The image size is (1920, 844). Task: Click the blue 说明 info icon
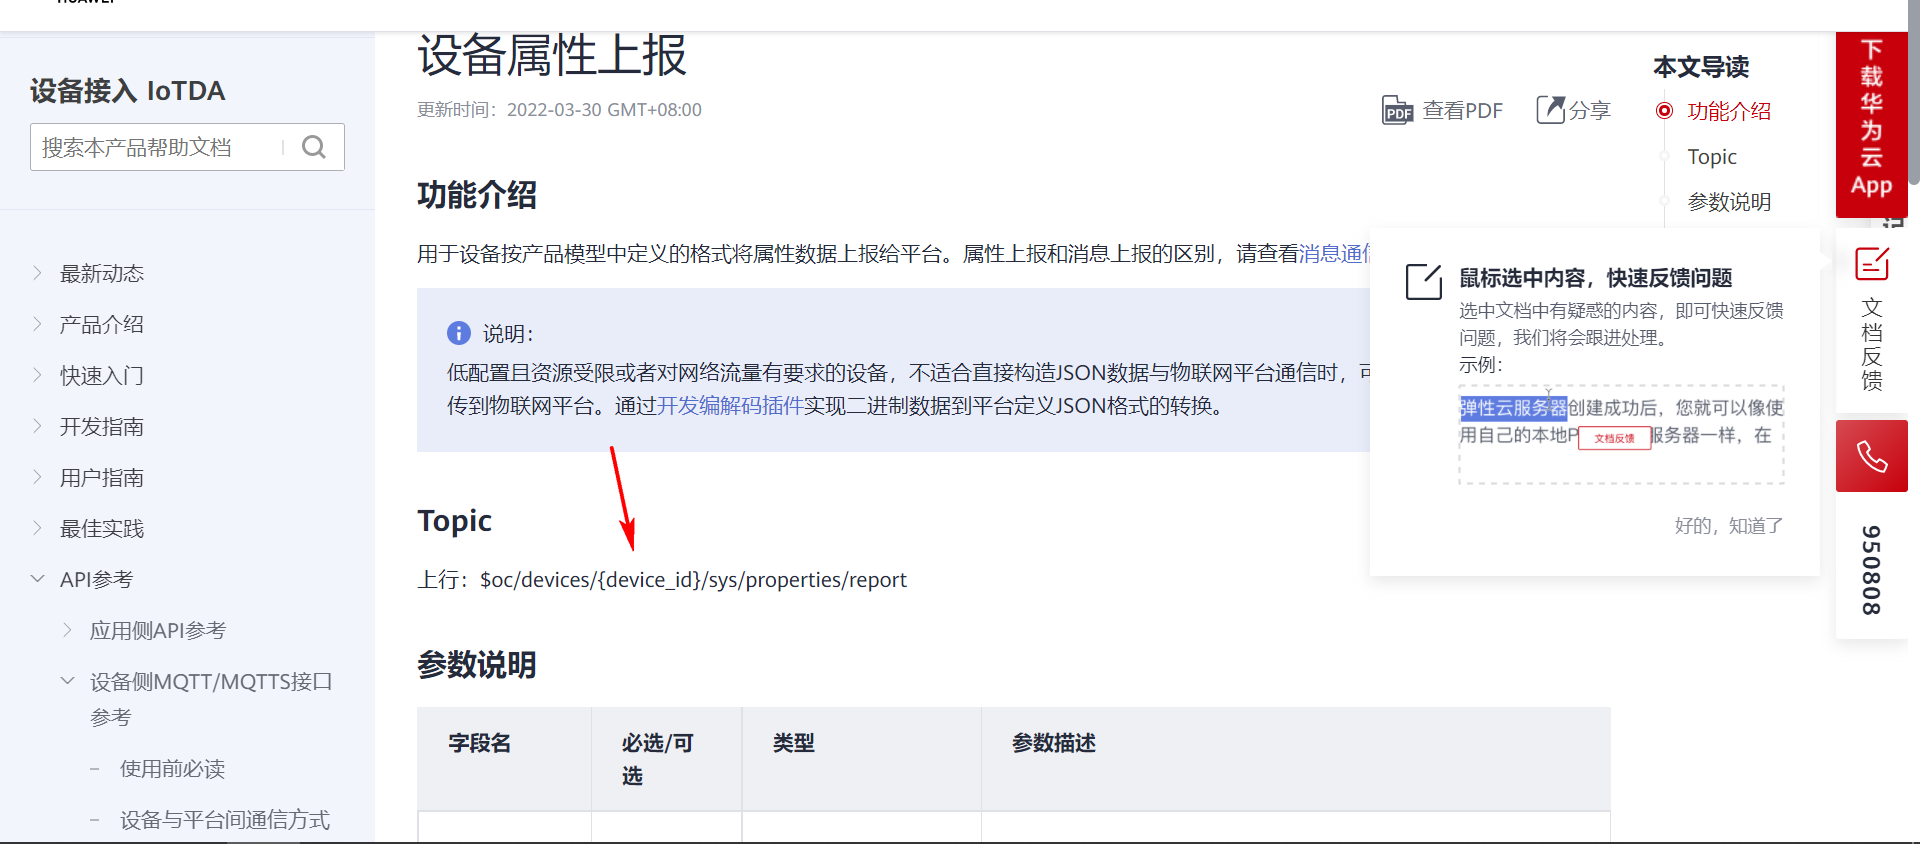click(458, 333)
